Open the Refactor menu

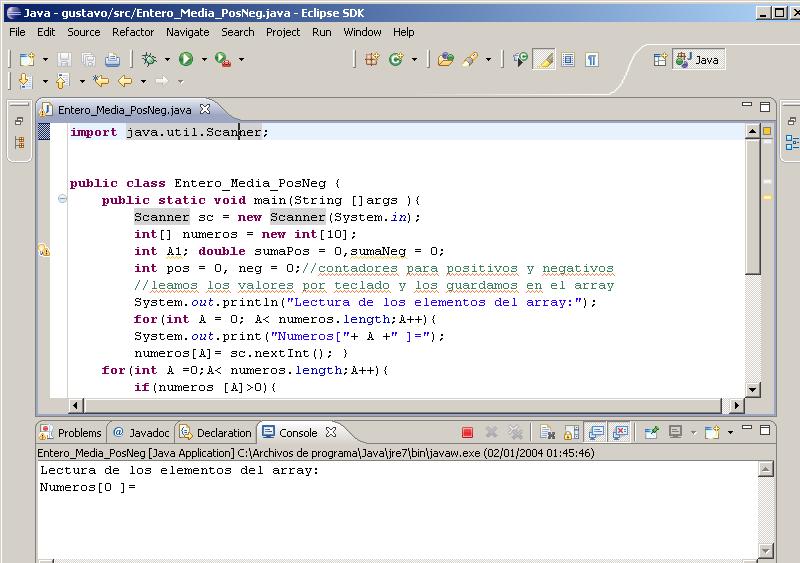point(133,32)
